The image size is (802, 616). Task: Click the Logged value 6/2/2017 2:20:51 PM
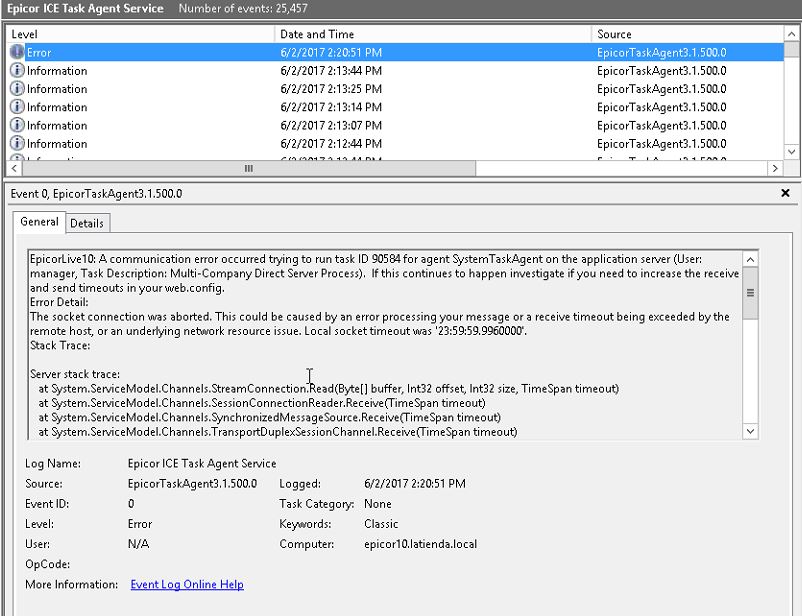click(x=415, y=483)
